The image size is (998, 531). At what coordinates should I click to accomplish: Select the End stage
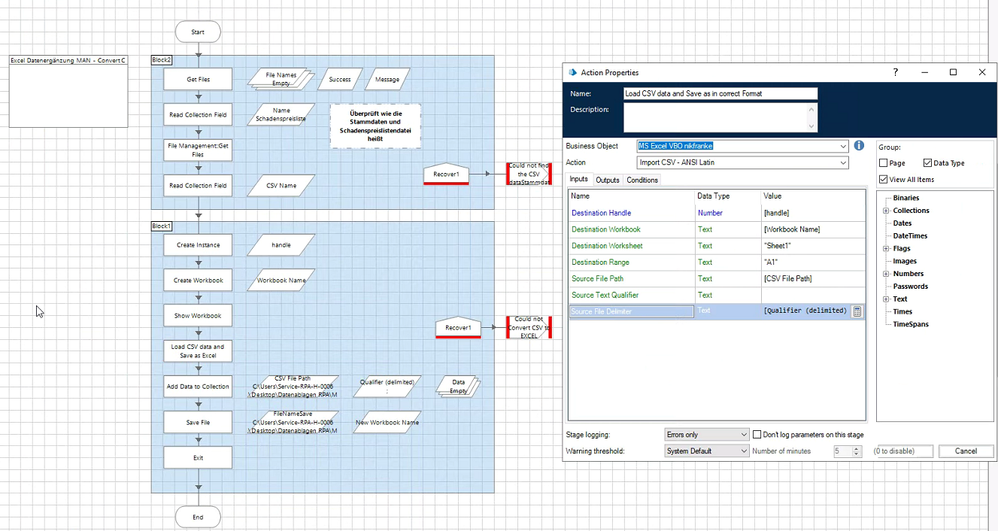coord(198,517)
